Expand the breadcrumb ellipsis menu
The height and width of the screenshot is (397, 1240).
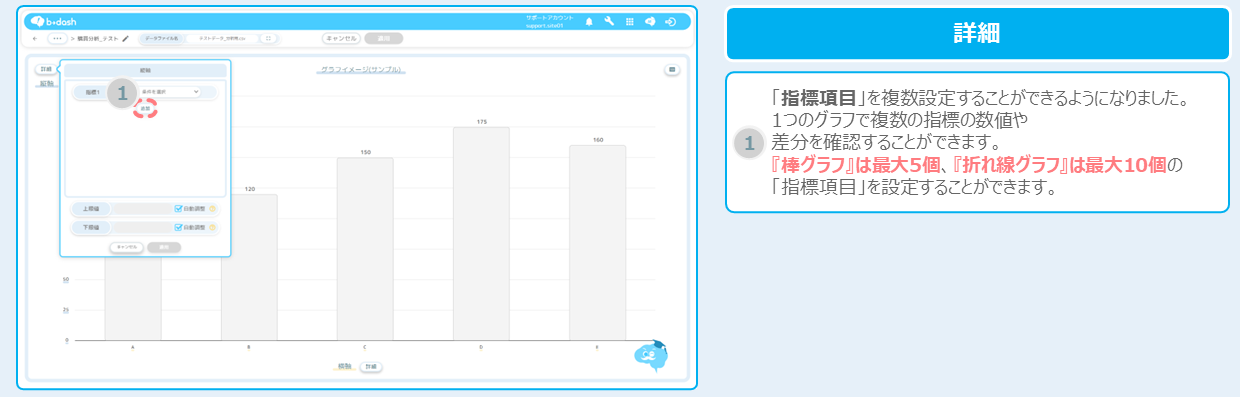point(57,38)
